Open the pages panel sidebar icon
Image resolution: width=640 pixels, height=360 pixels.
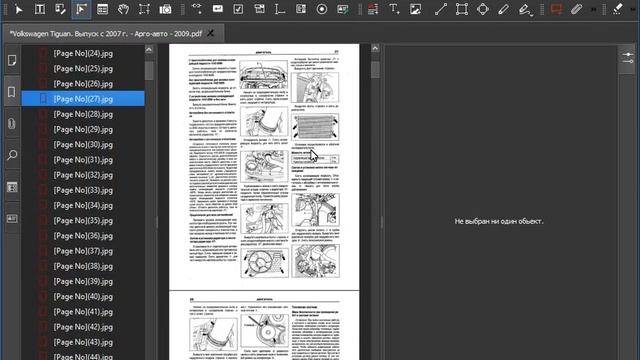point(12,60)
